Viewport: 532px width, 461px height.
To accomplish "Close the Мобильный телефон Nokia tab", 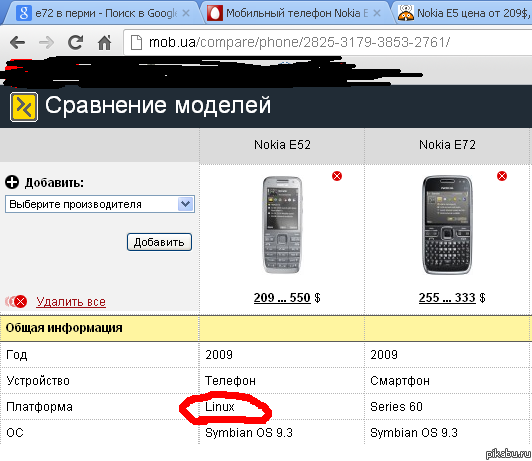I will 377,13.
